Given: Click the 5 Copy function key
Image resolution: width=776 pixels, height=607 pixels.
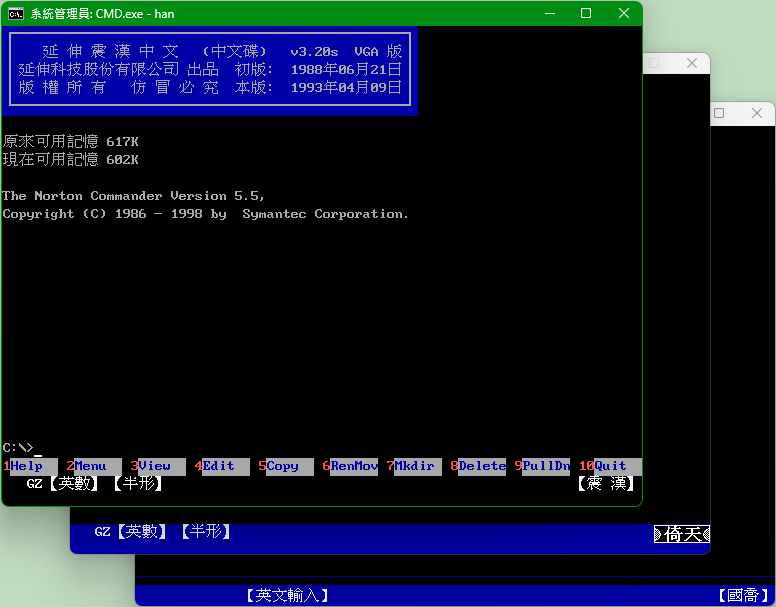Looking at the screenshot, I should [286, 467].
